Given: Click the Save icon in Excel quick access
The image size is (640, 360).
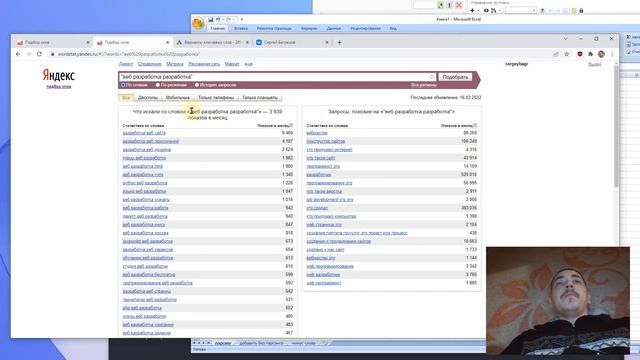Looking at the screenshot, I should (x=211, y=19).
